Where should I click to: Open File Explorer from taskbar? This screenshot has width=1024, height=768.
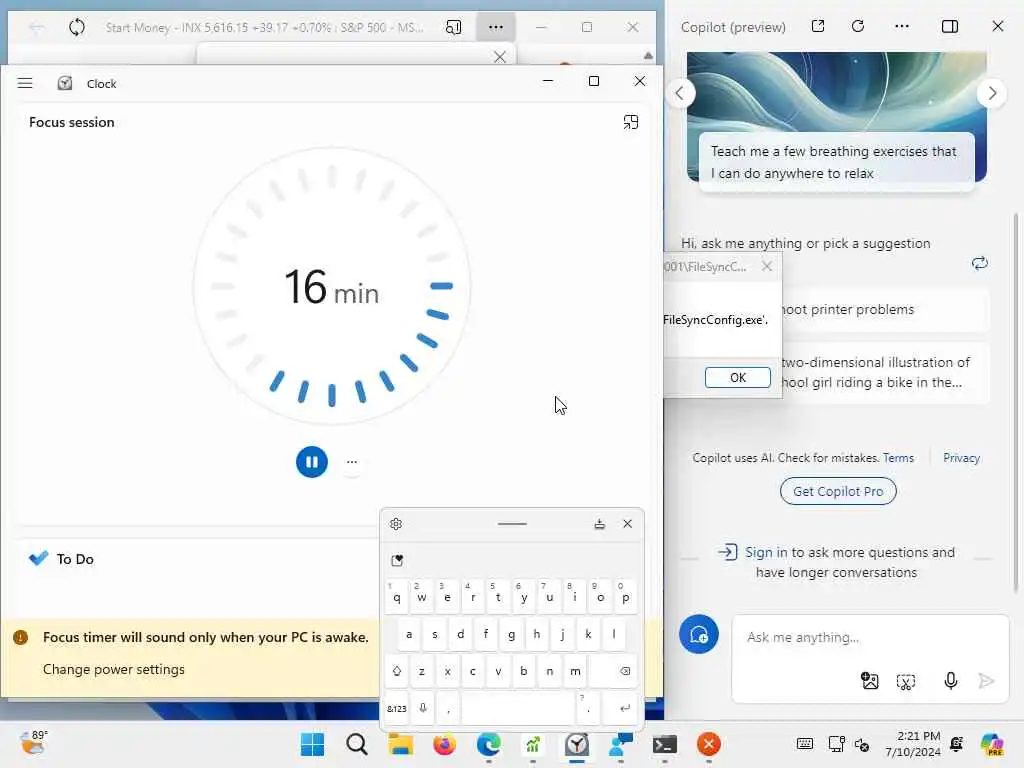pos(400,744)
